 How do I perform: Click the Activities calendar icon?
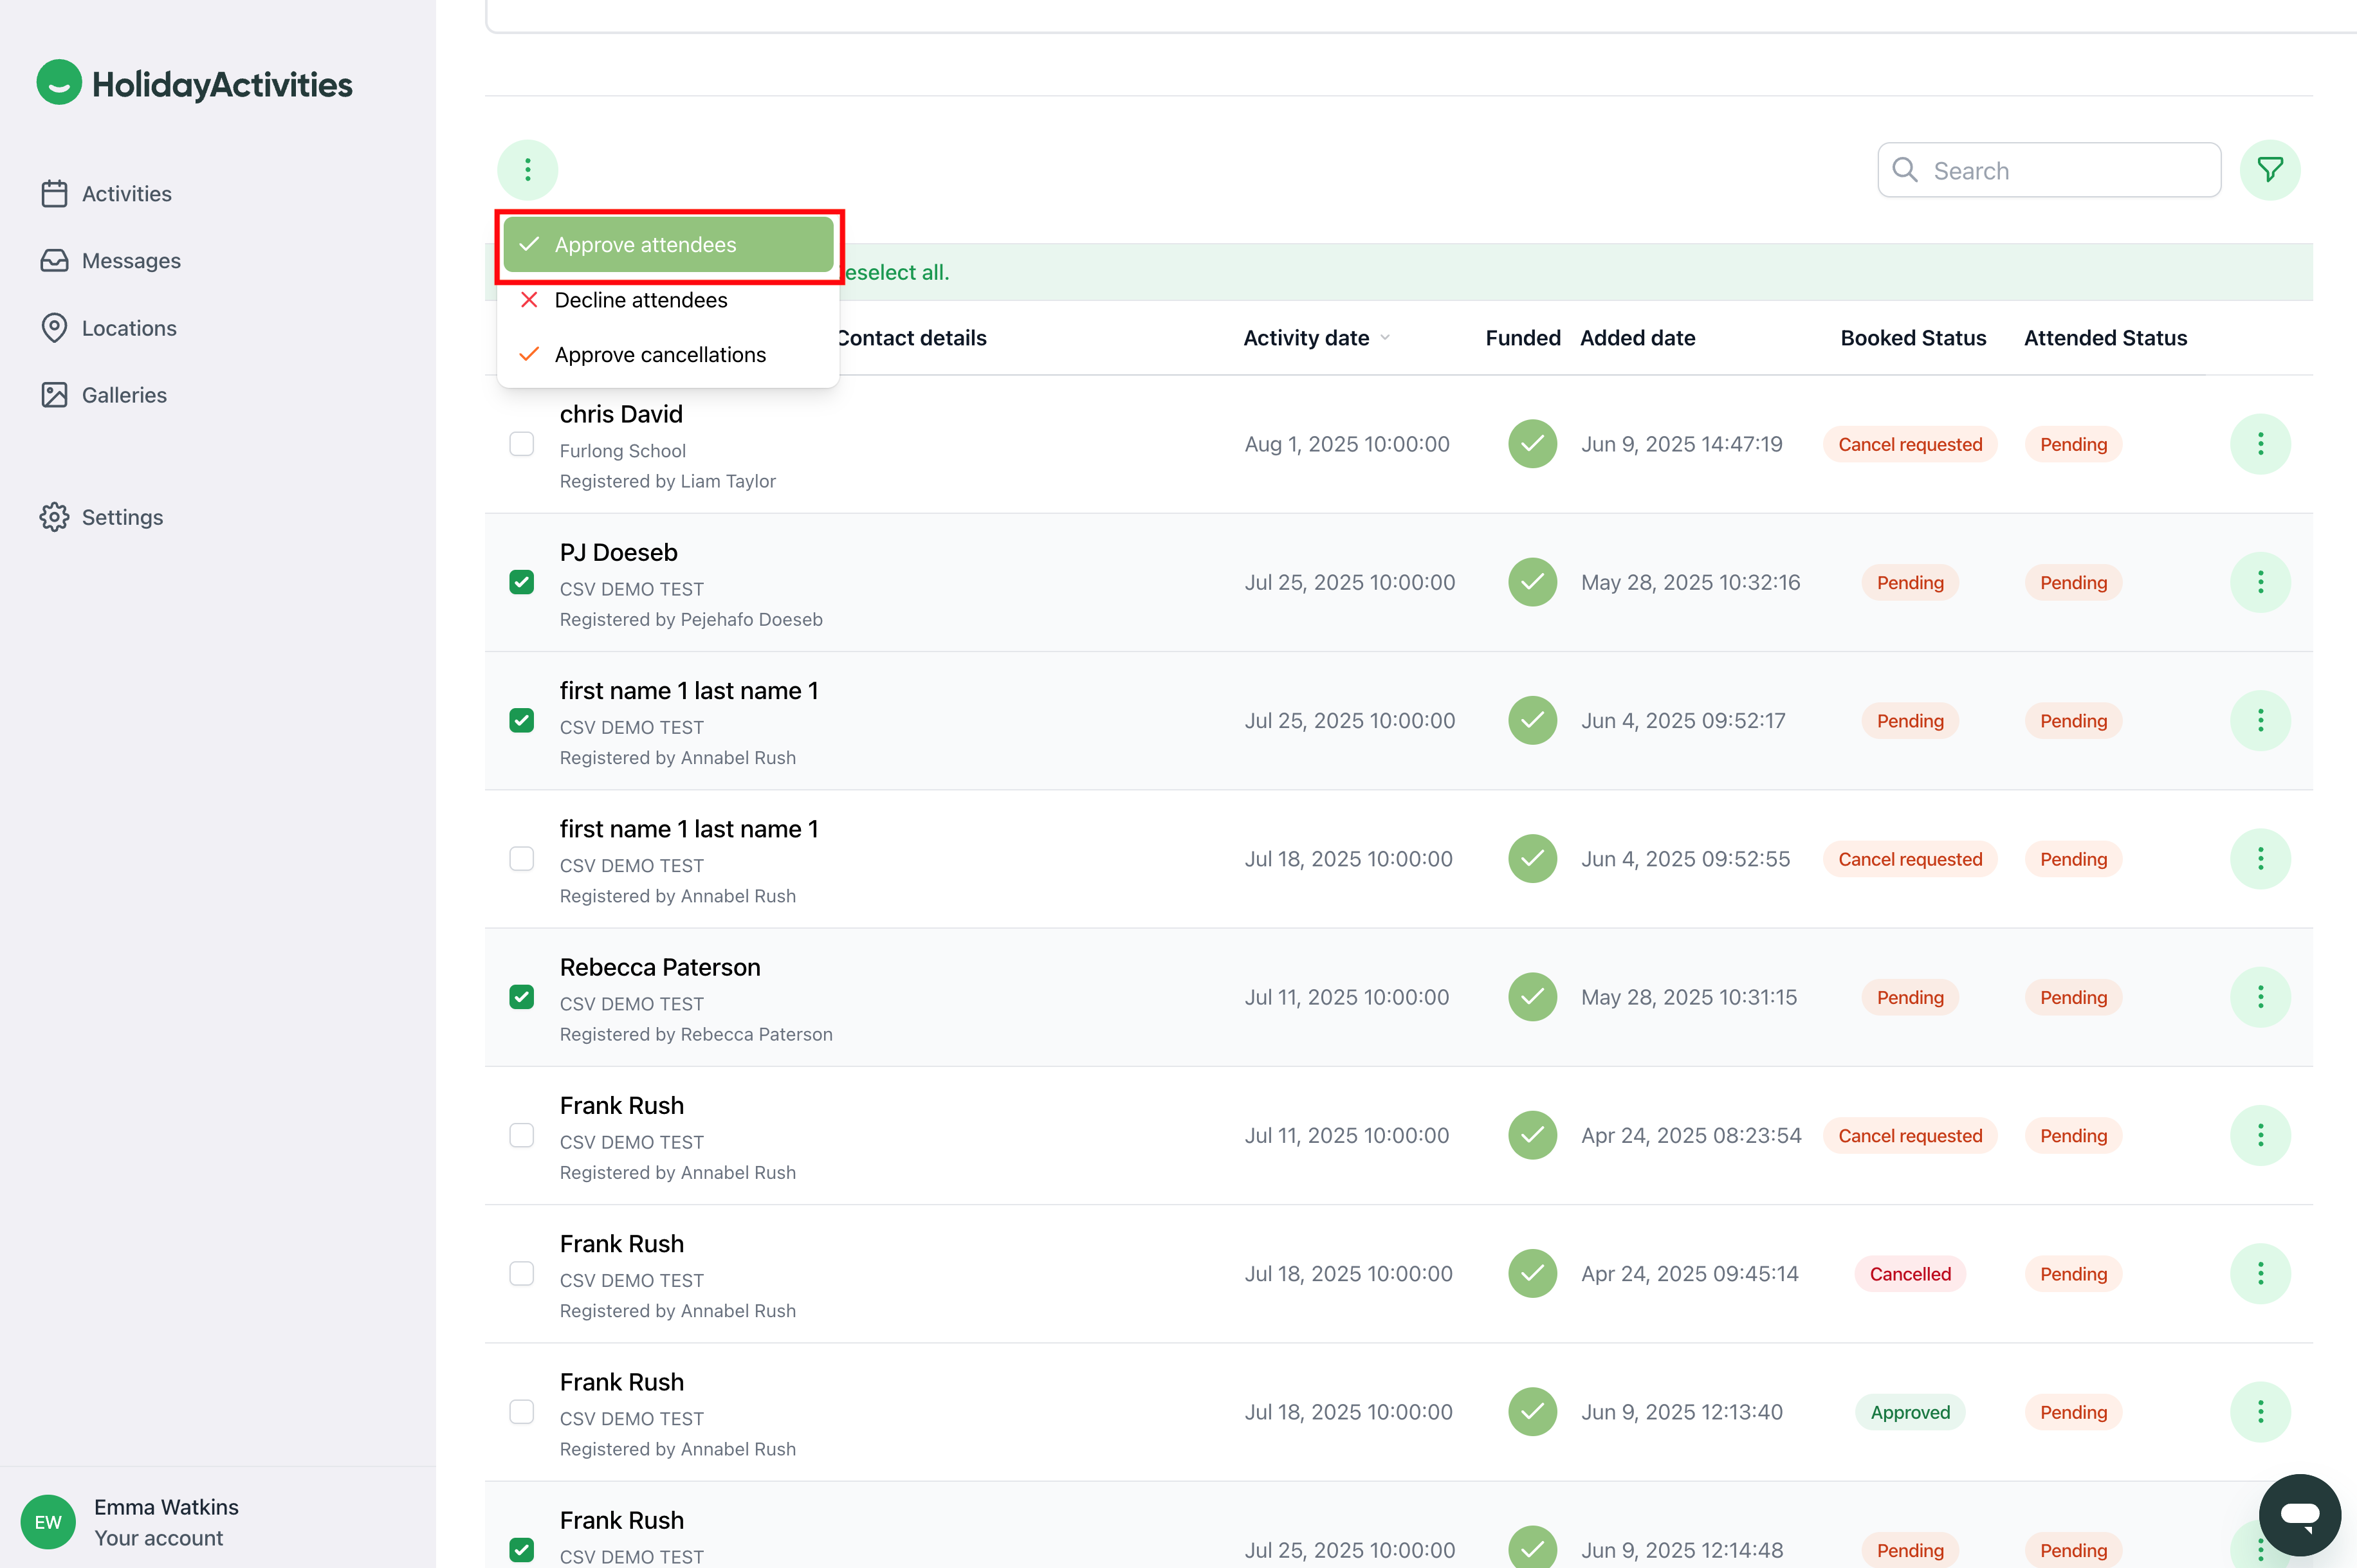(x=54, y=193)
